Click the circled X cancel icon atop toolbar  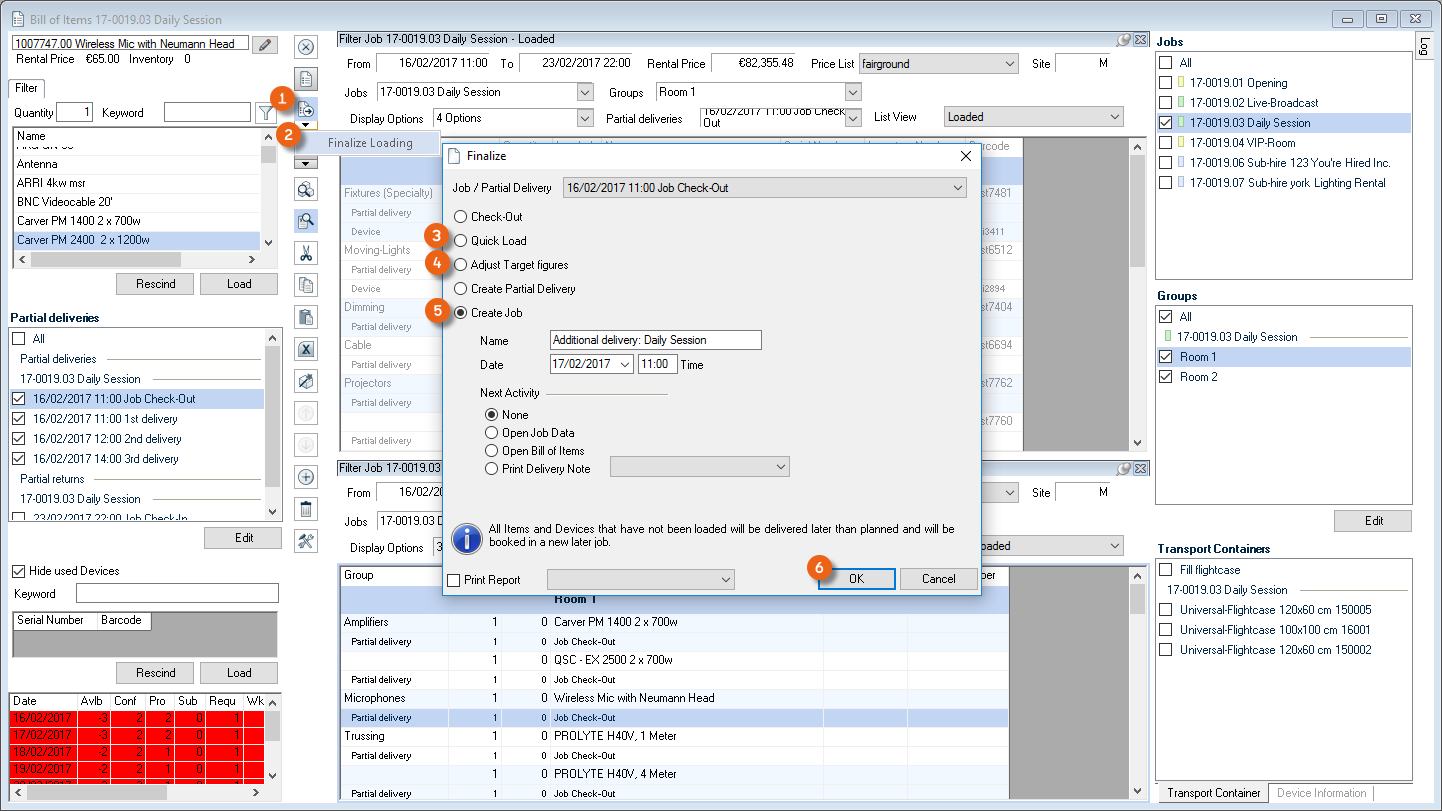point(307,47)
